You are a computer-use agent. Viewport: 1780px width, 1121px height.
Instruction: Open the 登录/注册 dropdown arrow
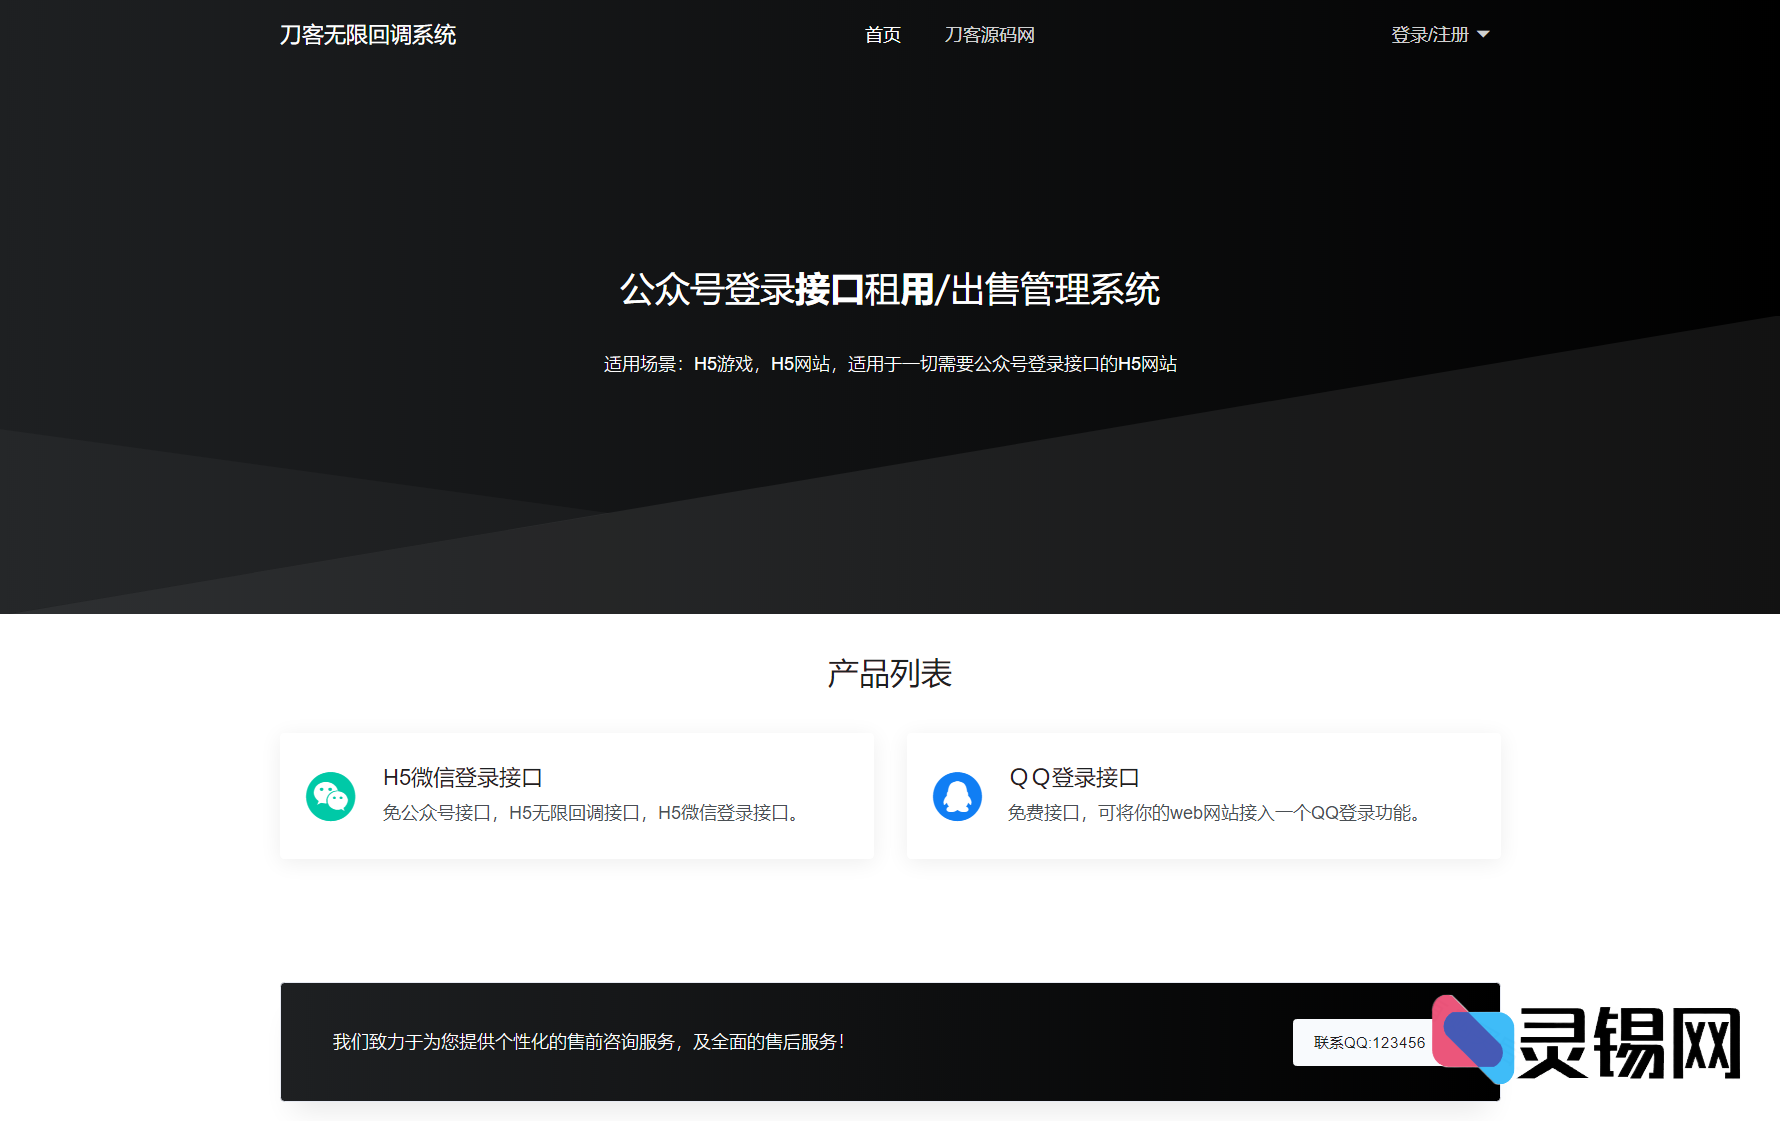(1486, 36)
